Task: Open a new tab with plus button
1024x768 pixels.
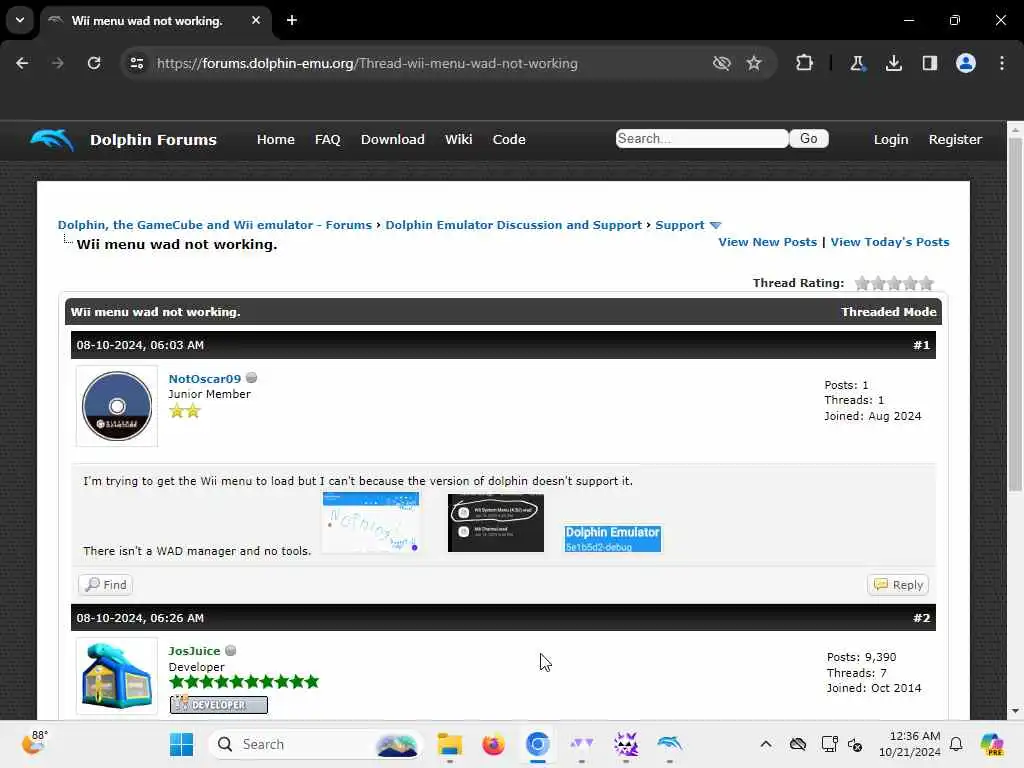Action: 292,20
